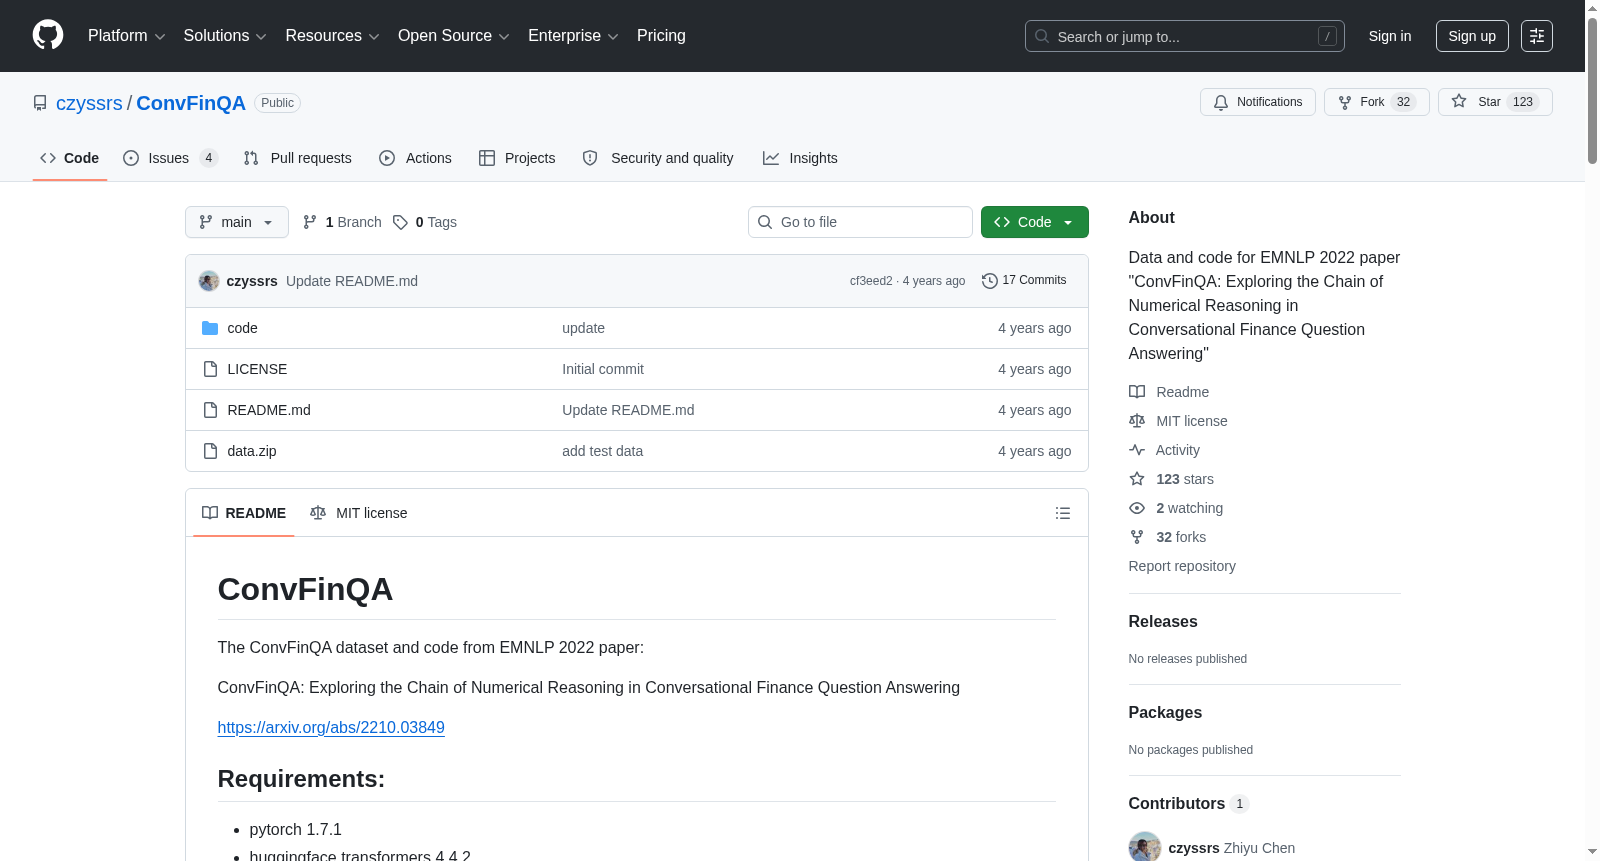Click the tag icon beside 0 Tags
This screenshot has width=1600, height=861.
[400, 222]
